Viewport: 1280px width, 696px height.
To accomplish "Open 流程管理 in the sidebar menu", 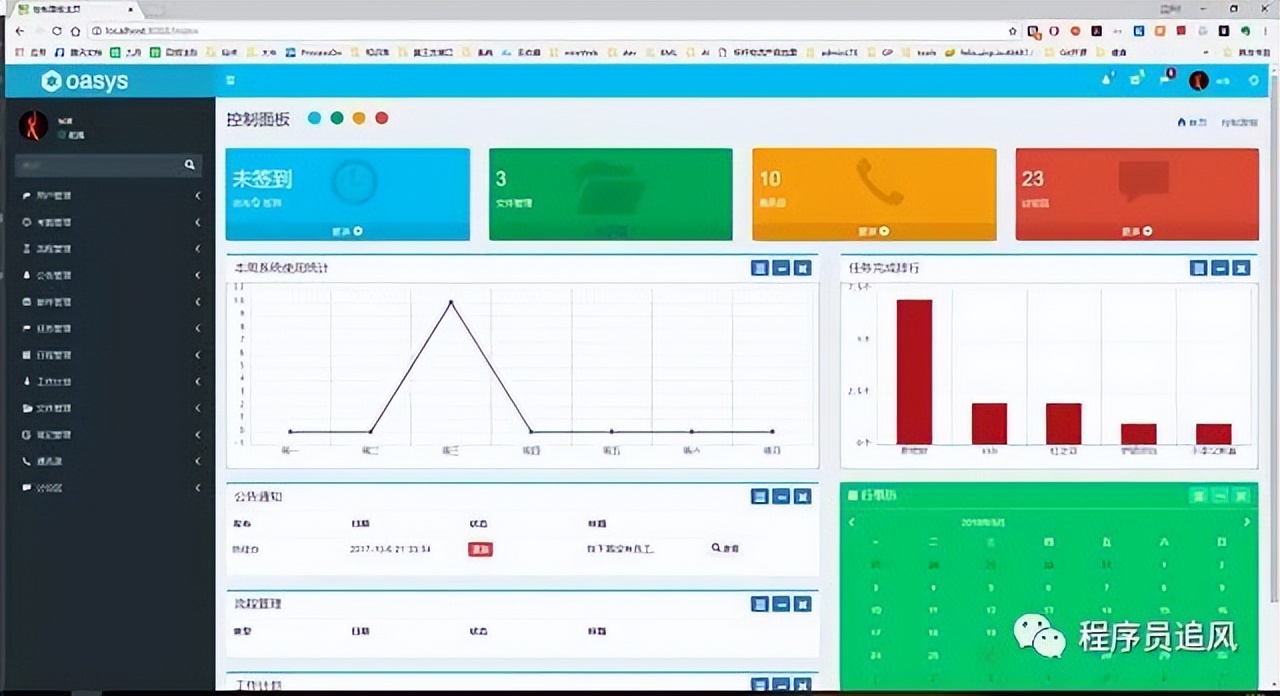I will point(110,248).
